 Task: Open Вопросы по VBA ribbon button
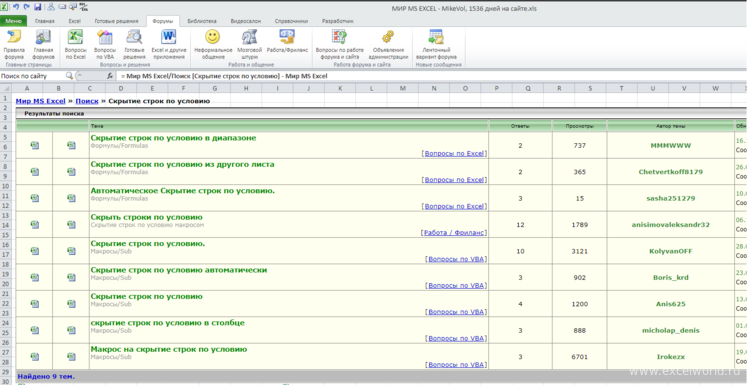click(x=105, y=44)
